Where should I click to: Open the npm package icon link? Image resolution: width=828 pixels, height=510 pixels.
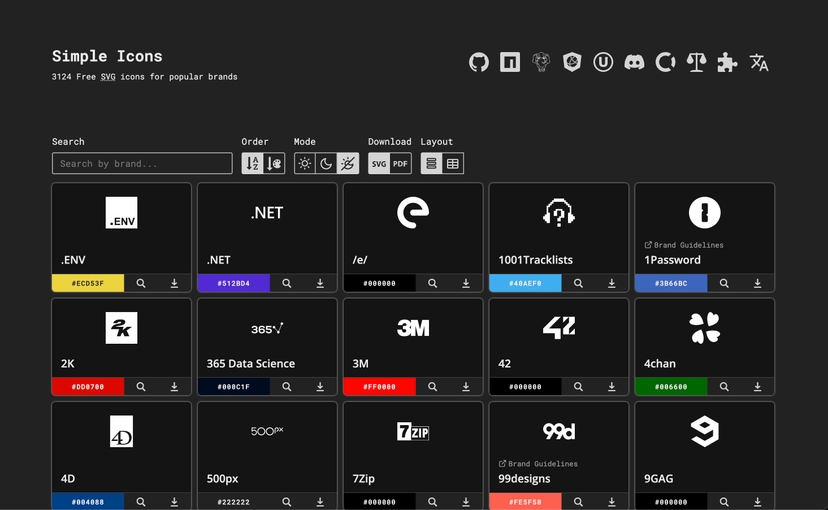tap(510, 63)
